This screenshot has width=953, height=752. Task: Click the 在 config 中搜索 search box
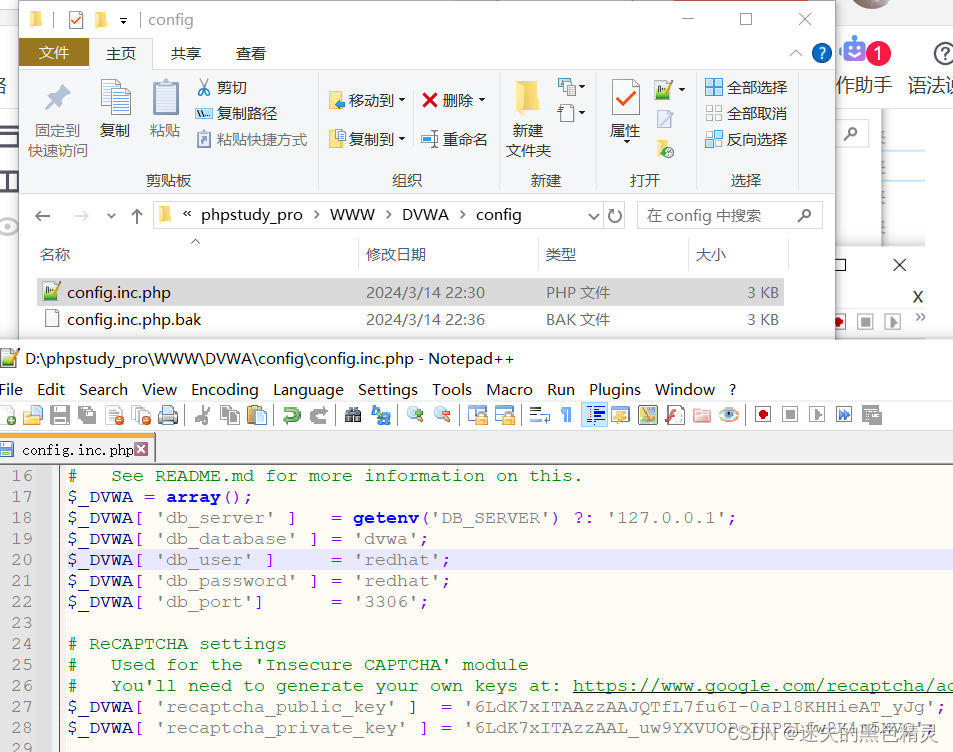718,215
